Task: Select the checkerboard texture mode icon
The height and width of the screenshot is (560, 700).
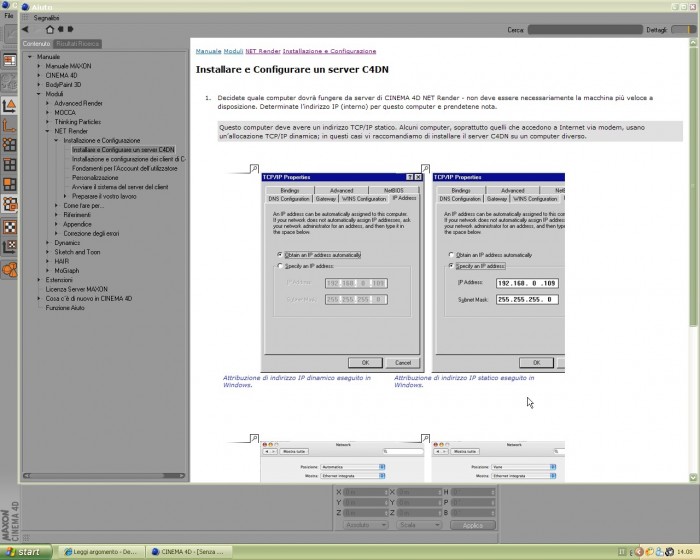Action: [x=9, y=227]
